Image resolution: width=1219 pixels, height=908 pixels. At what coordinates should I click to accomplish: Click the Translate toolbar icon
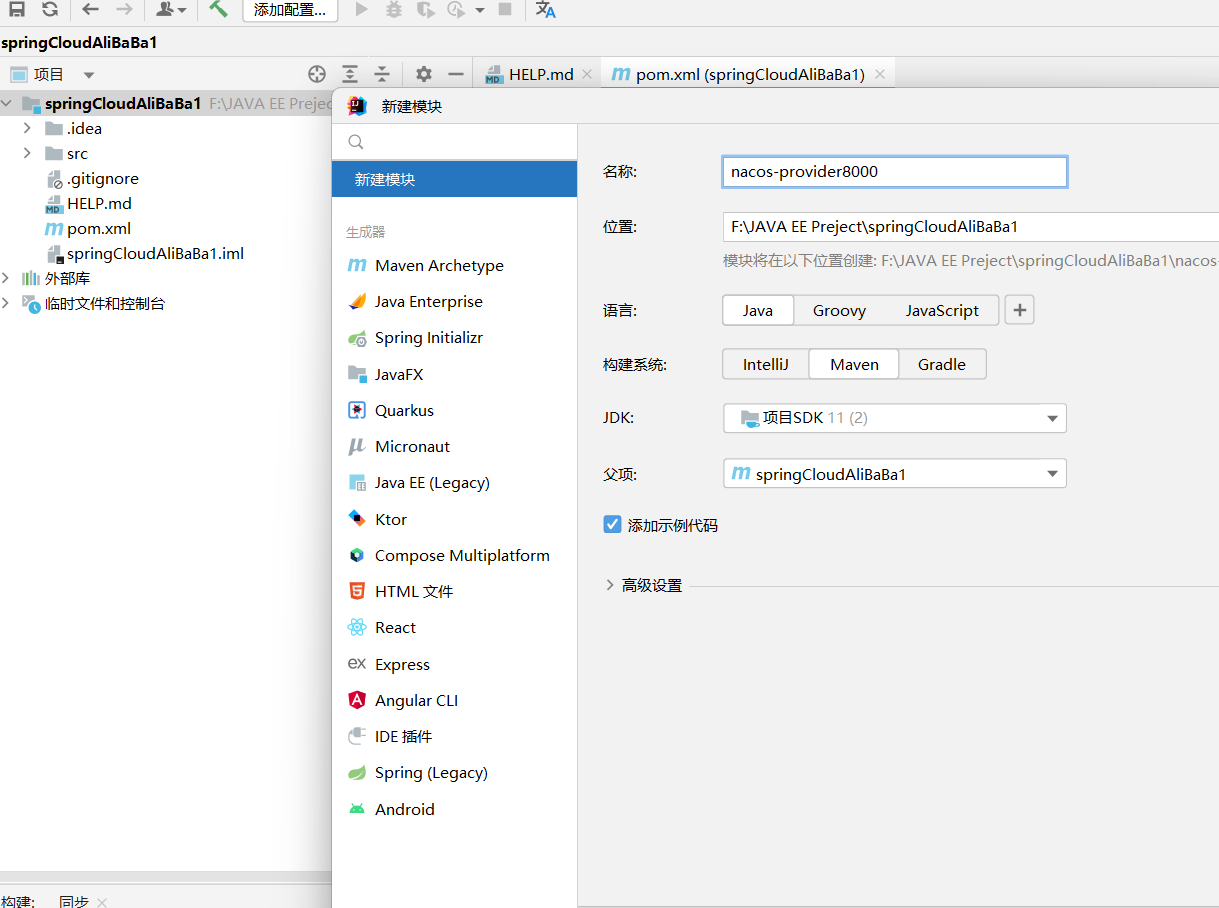coord(545,9)
